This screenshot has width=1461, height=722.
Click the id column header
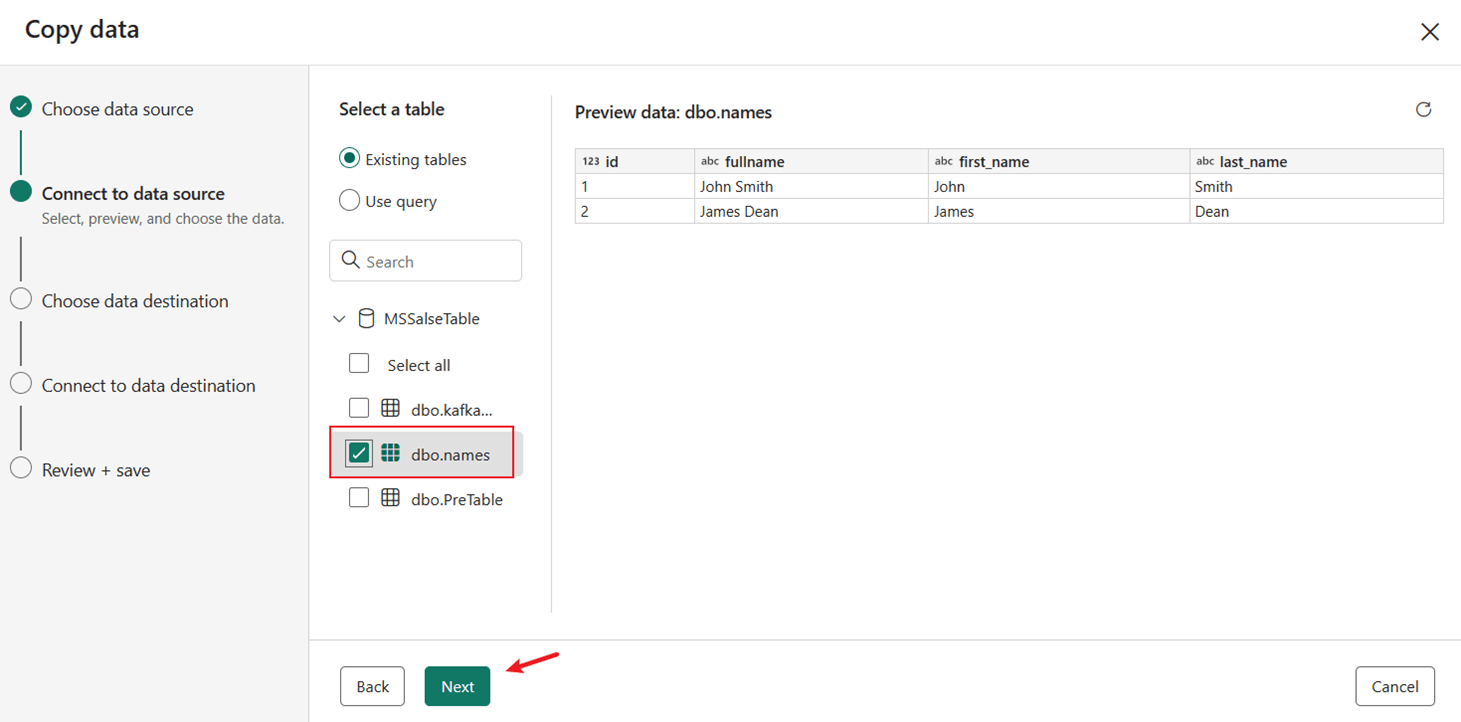click(635, 161)
